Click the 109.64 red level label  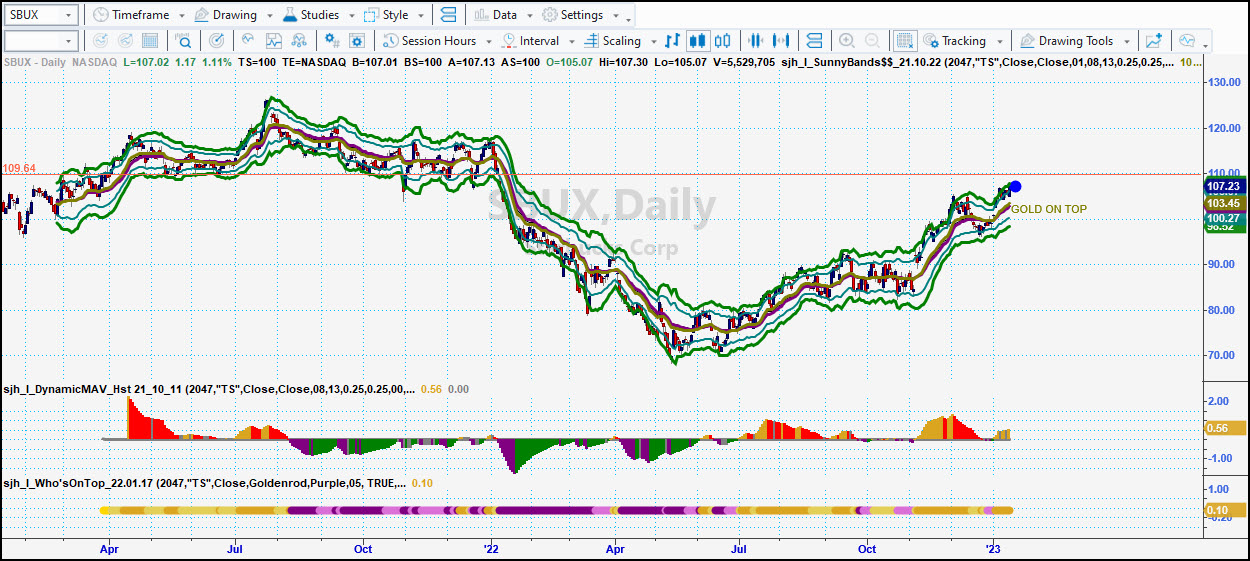click(19, 168)
